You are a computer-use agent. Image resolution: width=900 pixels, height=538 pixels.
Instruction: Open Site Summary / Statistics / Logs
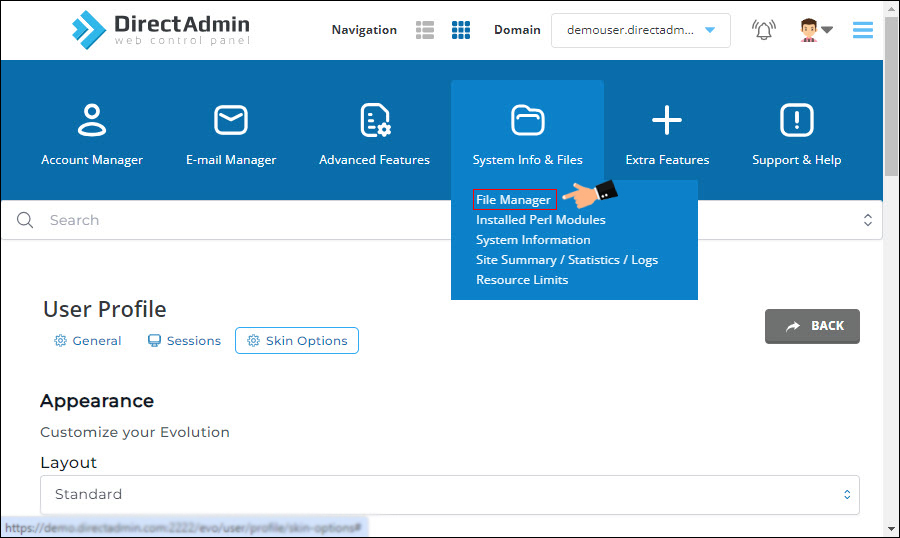(x=567, y=260)
